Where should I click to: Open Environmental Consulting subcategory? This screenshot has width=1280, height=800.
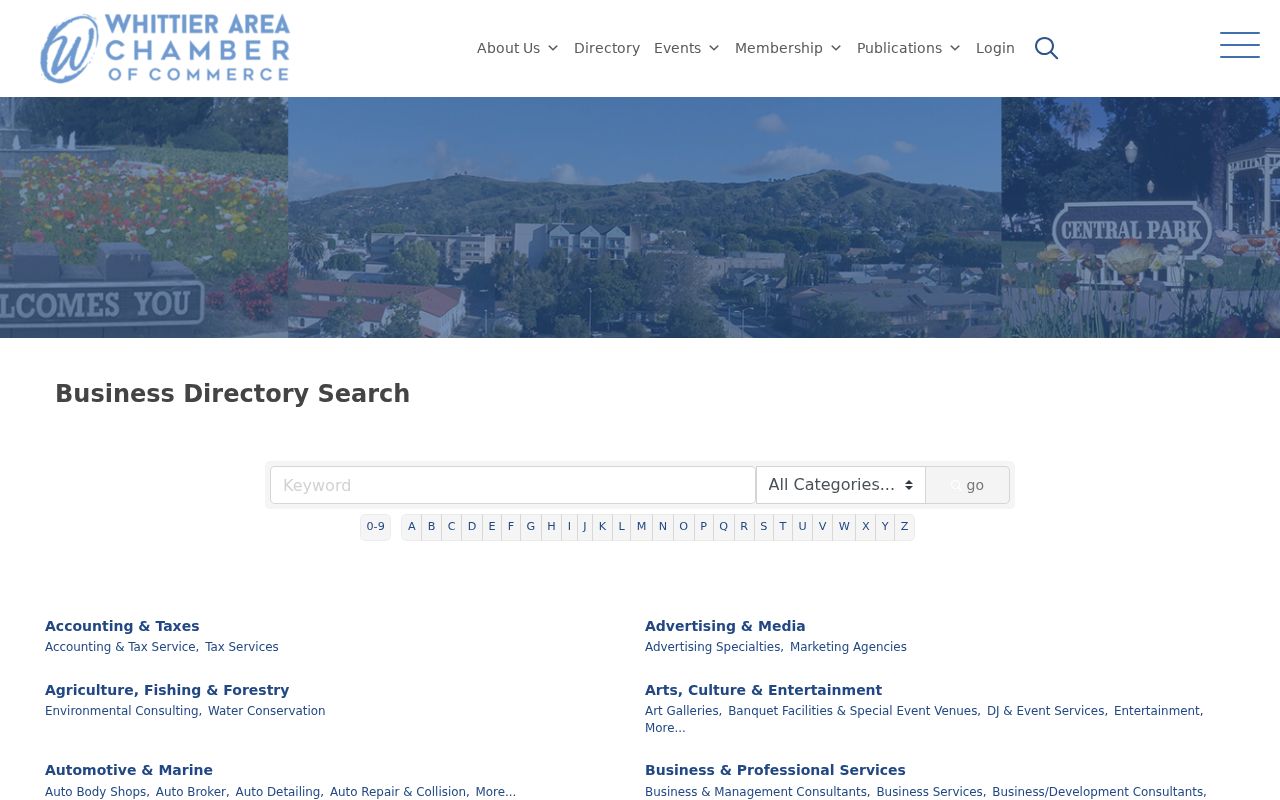[x=122, y=711]
